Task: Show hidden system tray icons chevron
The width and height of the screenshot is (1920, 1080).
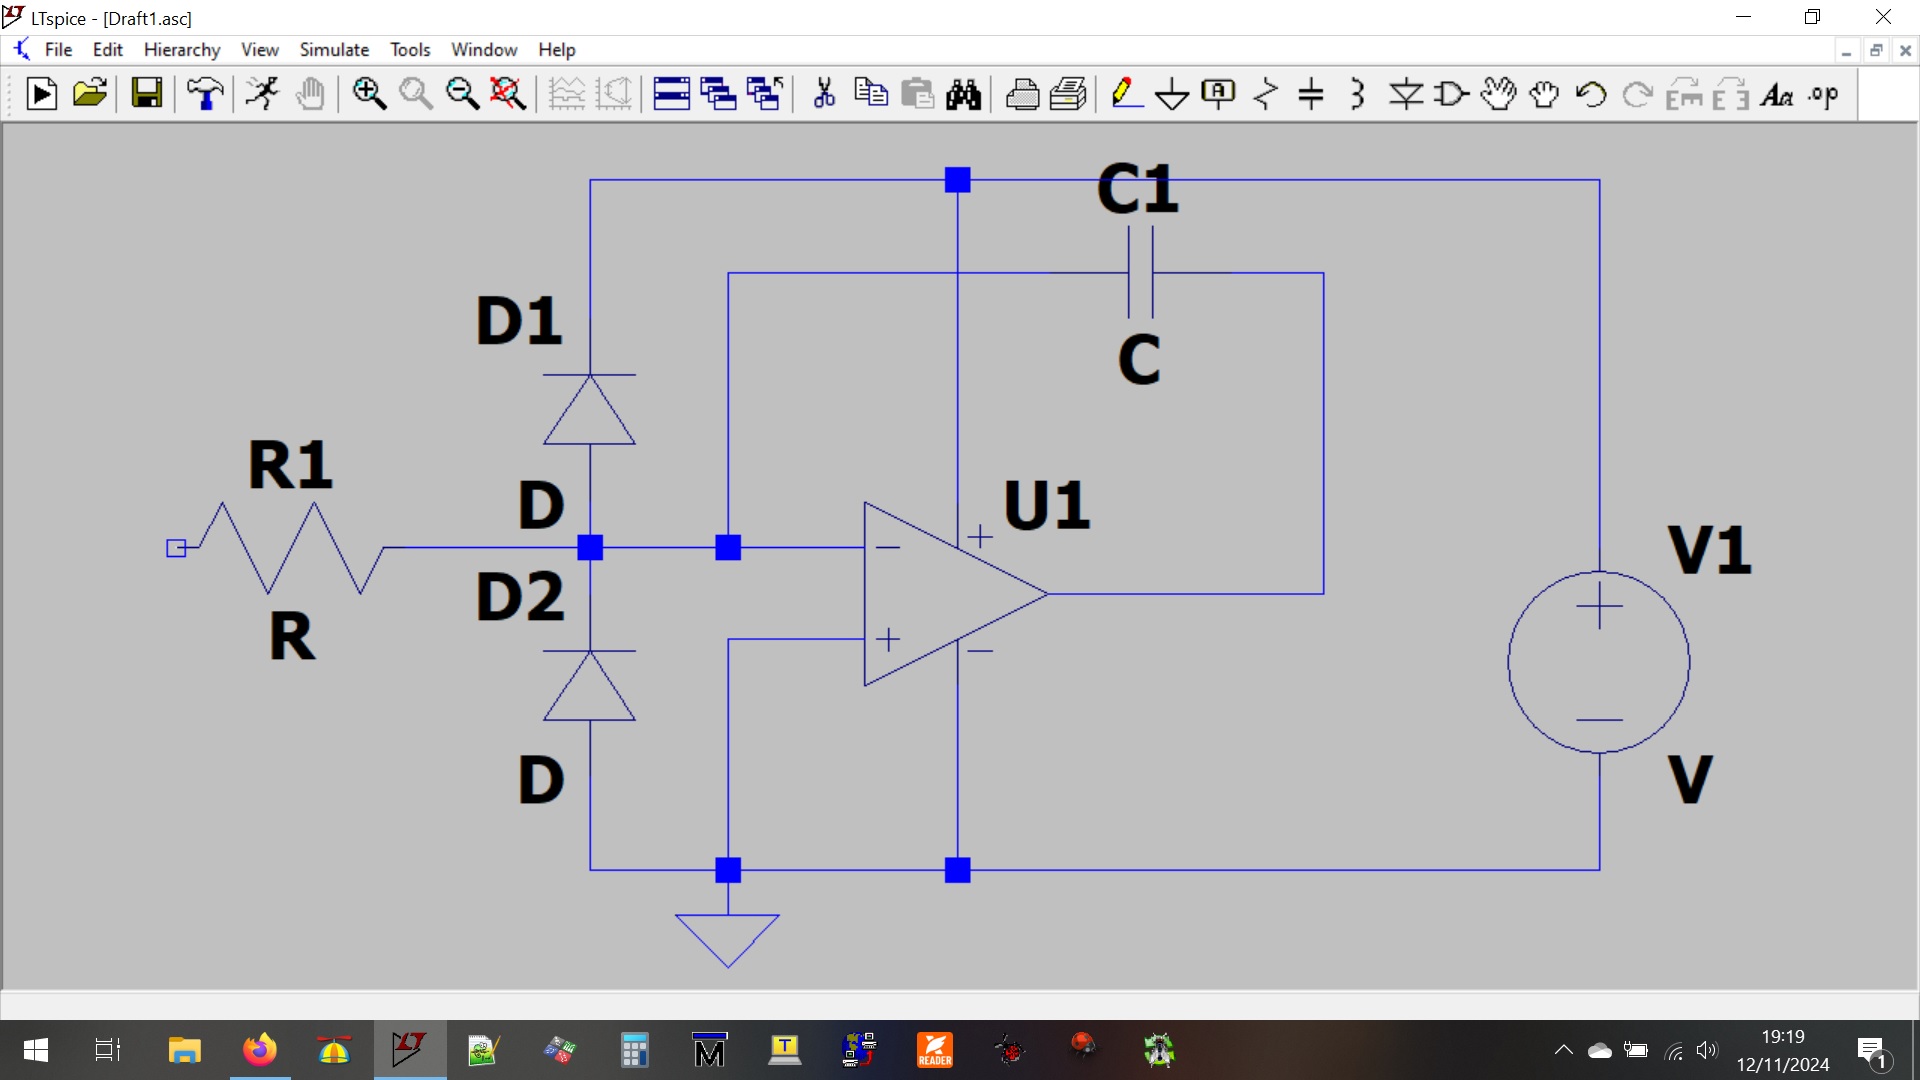Action: (x=1563, y=1050)
